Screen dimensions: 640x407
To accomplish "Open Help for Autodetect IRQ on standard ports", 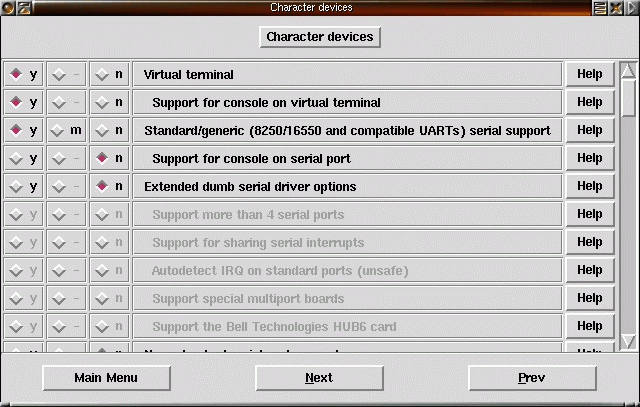I will click(x=589, y=270).
